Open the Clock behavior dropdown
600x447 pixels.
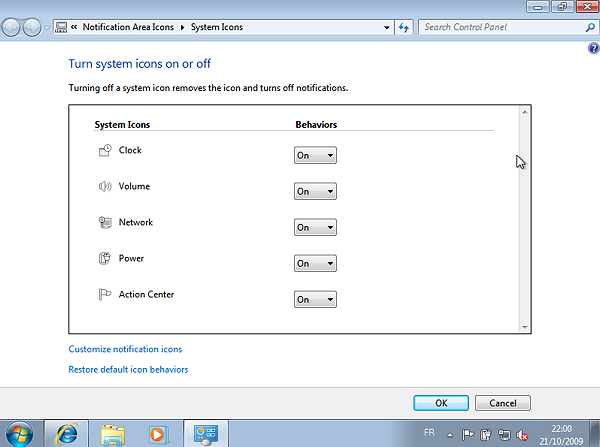315,155
